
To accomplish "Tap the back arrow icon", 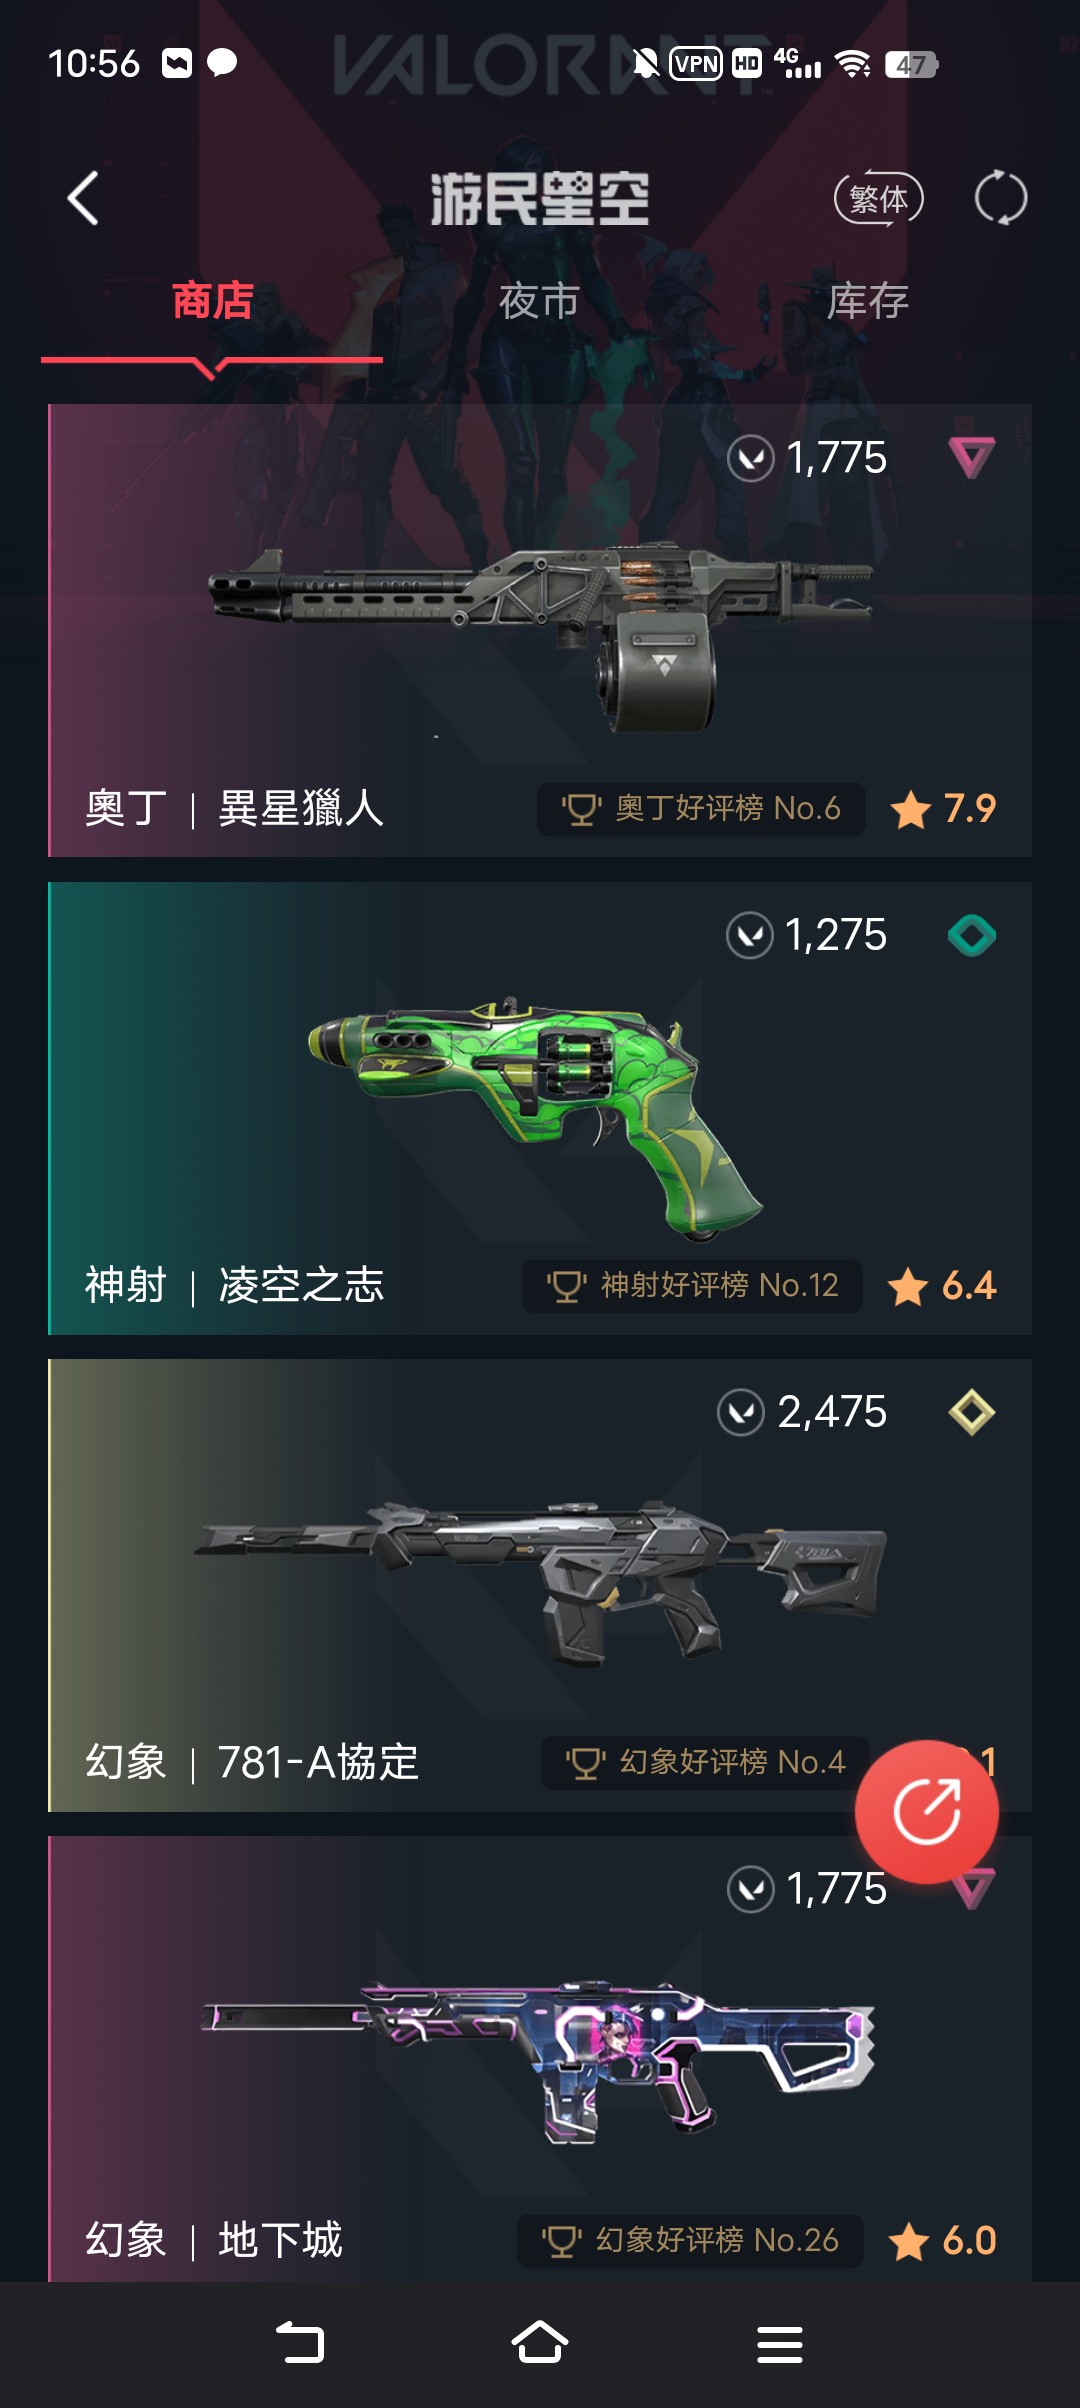I will point(83,198).
